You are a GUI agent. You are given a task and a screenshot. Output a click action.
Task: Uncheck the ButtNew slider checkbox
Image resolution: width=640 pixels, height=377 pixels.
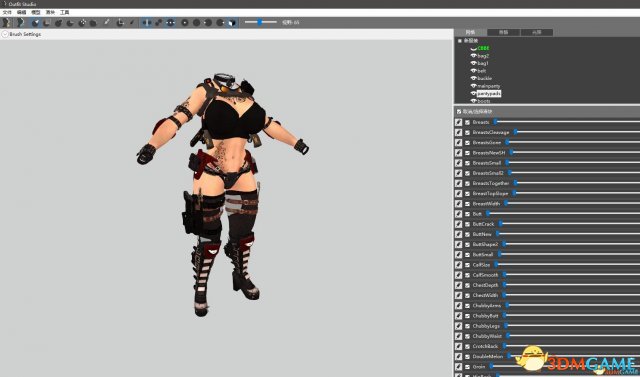pos(468,234)
